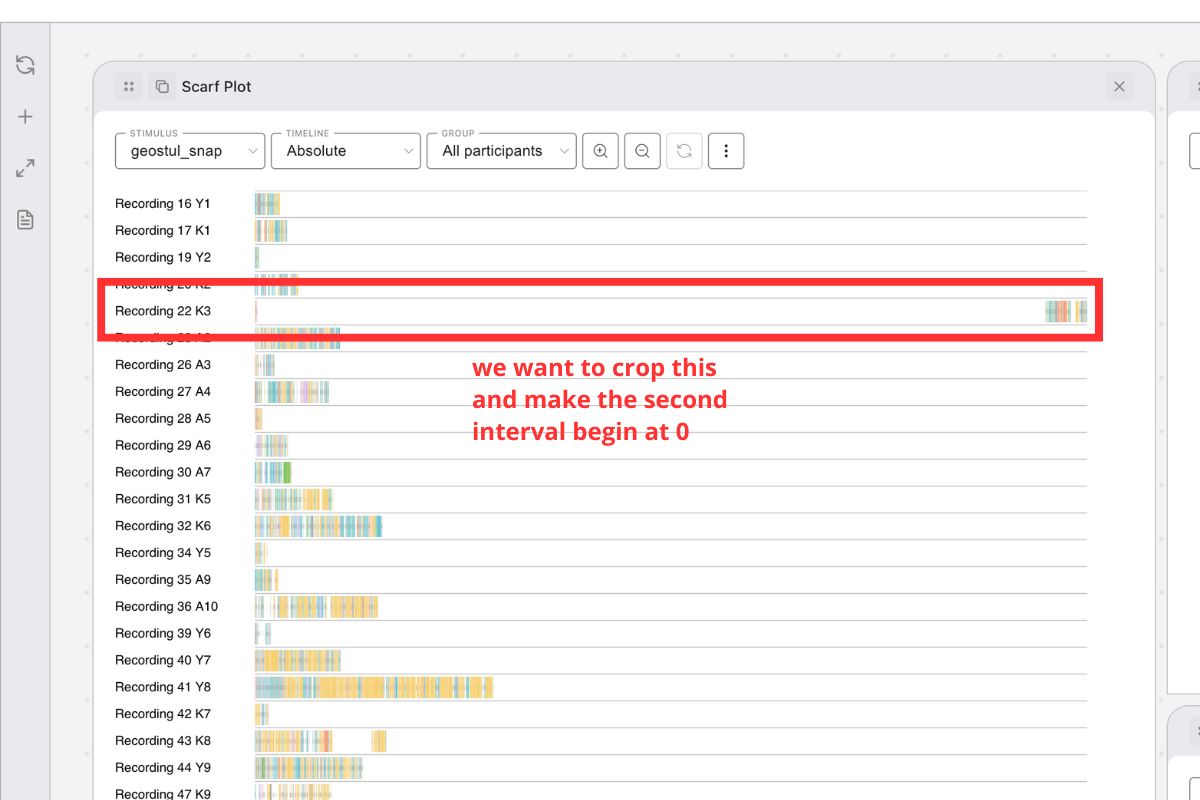Screen dimensions: 1200x800
Task: Open the Stimulus dropdown showing geostul_snap
Action: pos(189,151)
